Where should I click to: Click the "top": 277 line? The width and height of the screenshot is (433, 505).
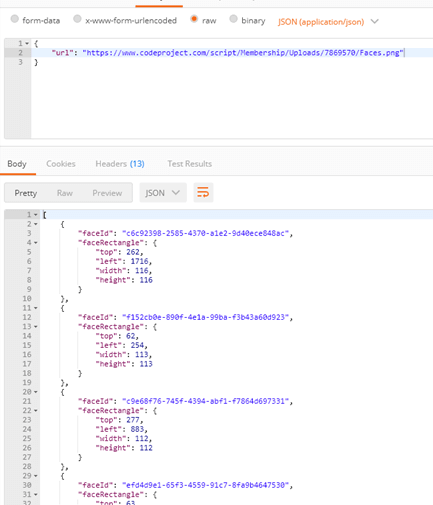119,420
